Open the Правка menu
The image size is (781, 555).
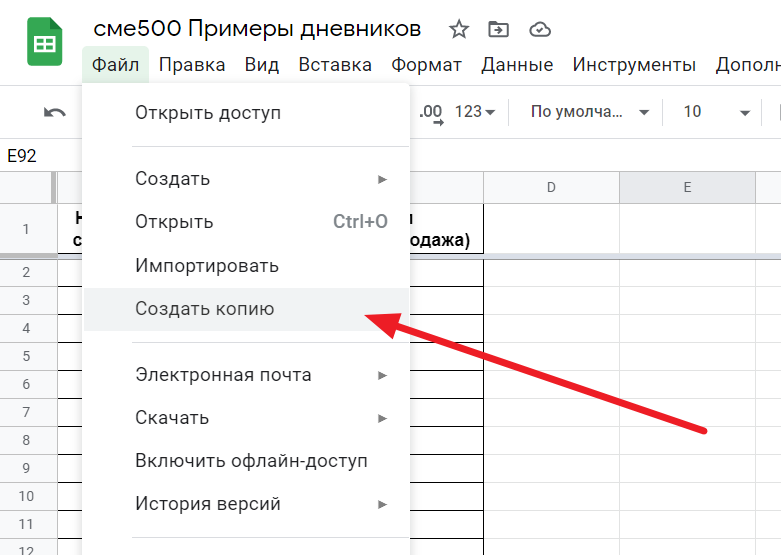[191, 65]
